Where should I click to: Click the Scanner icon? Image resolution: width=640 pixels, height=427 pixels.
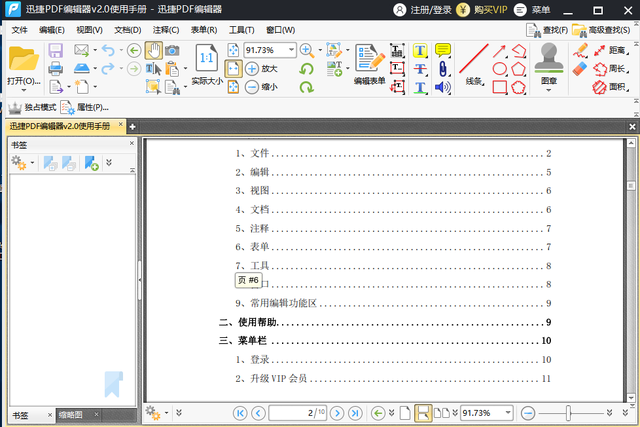tap(82, 68)
